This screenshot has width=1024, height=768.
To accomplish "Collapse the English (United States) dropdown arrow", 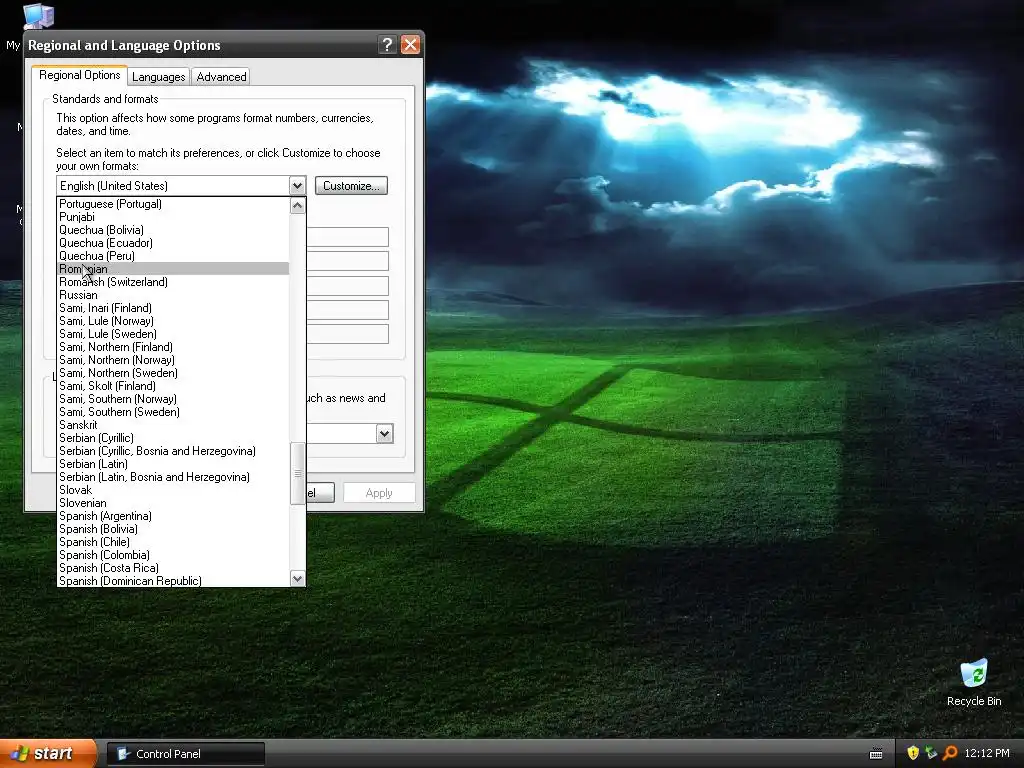I will (297, 185).
